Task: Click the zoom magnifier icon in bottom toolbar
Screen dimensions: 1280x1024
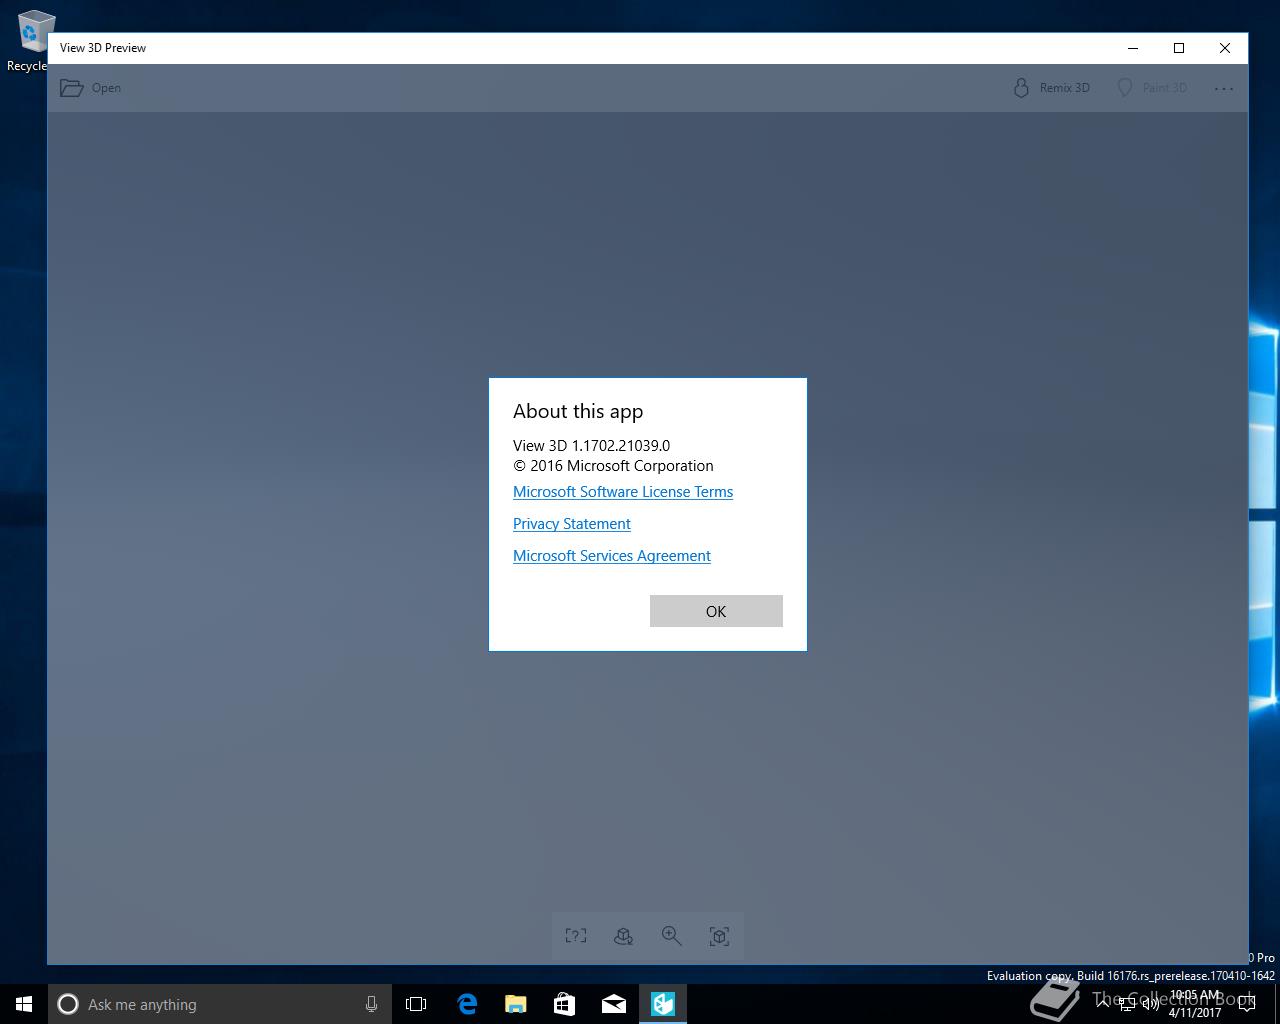Action: 672,936
